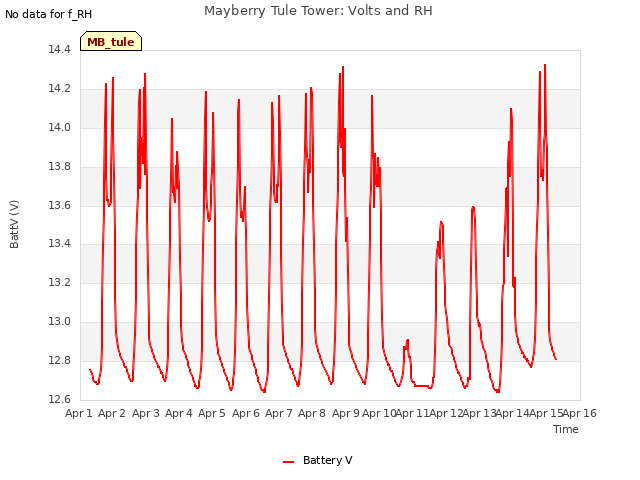Click the Apr 15 x-axis tick label
Screen dimensions: 640x480
(x=546, y=413)
